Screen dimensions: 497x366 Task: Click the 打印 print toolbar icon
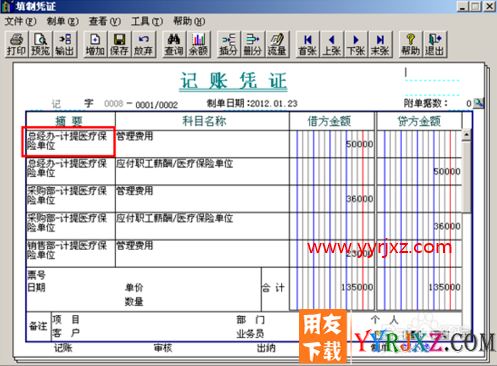click(x=17, y=44)
